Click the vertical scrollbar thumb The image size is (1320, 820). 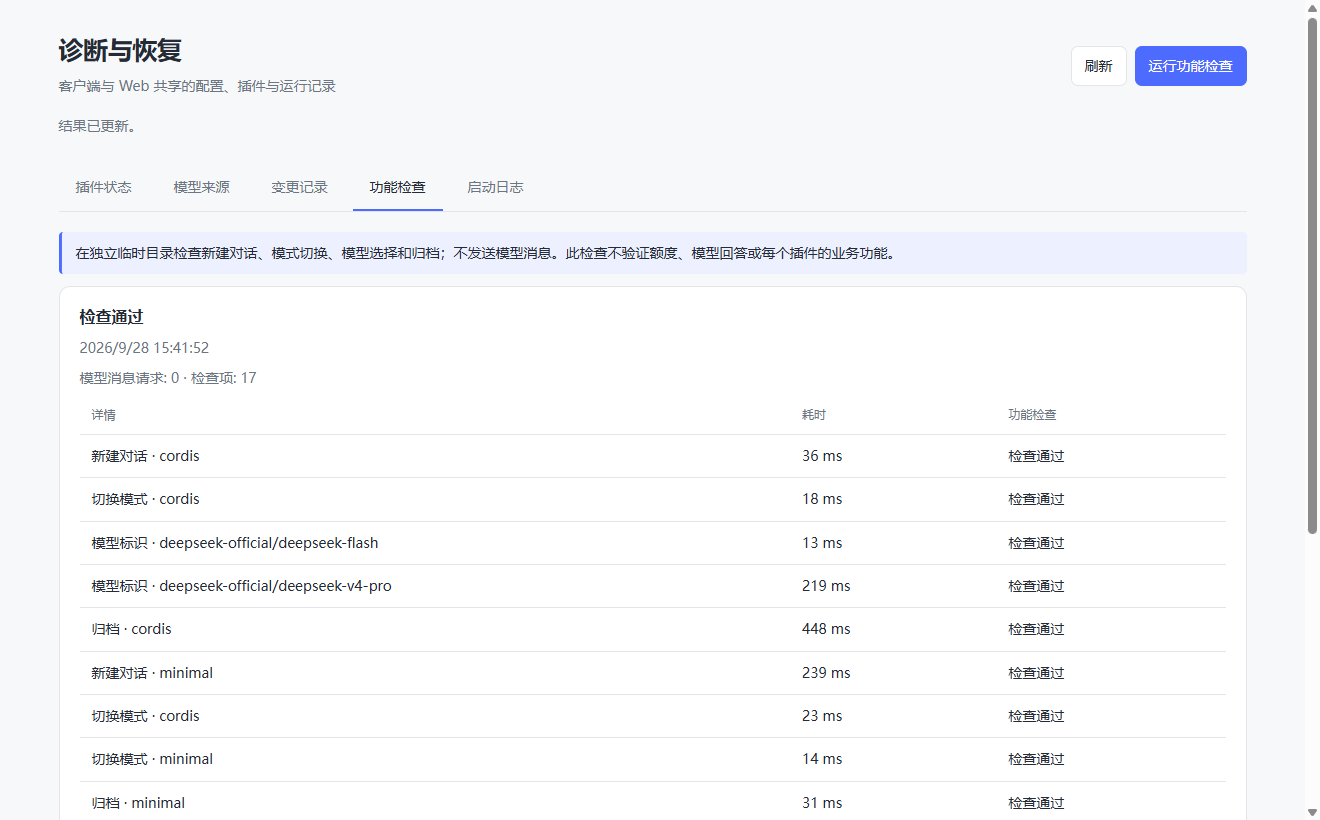pos(1312,275)
